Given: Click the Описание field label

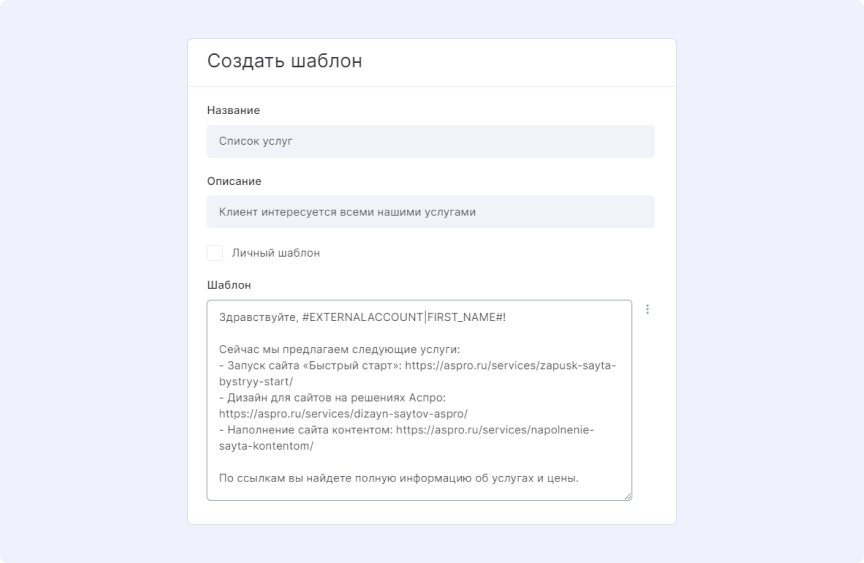Looking at the screenshot, I should [234, 181].
